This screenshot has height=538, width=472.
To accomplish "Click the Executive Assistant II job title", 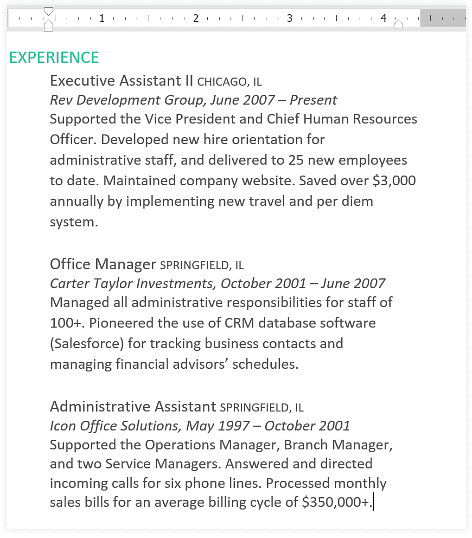I will coord(121,81).
